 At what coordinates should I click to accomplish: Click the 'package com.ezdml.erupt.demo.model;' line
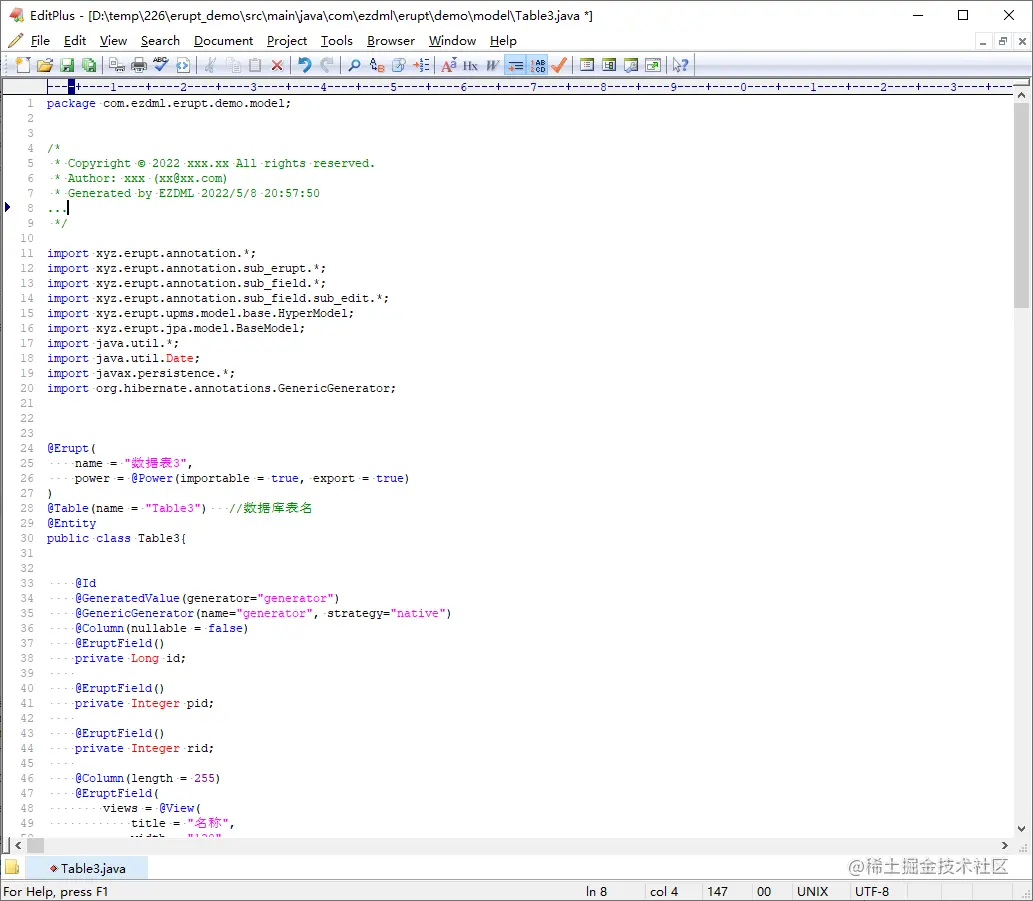tap(169, 103)
